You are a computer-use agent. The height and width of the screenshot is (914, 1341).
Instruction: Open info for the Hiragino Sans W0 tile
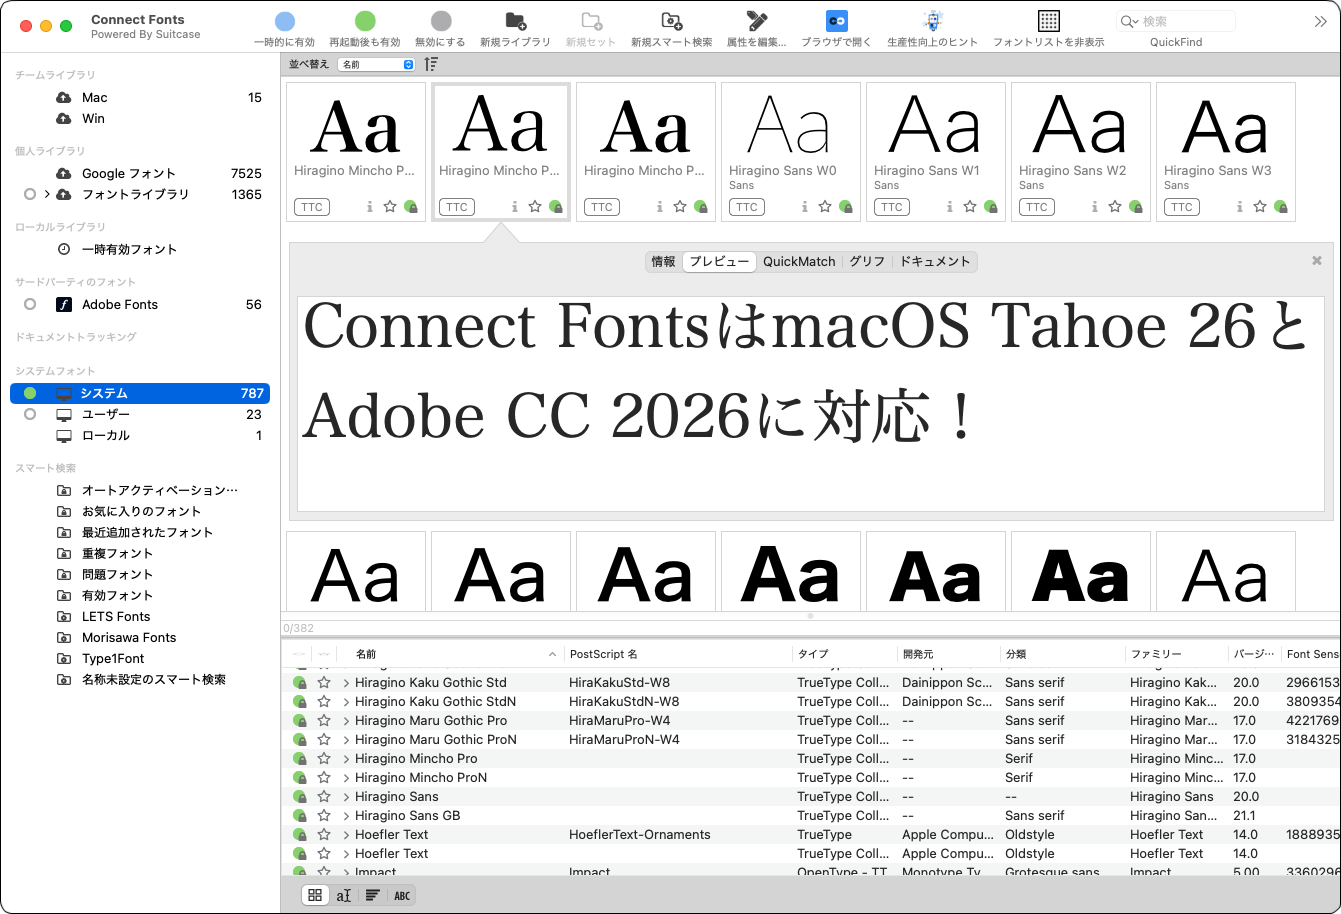click(805, 207)
